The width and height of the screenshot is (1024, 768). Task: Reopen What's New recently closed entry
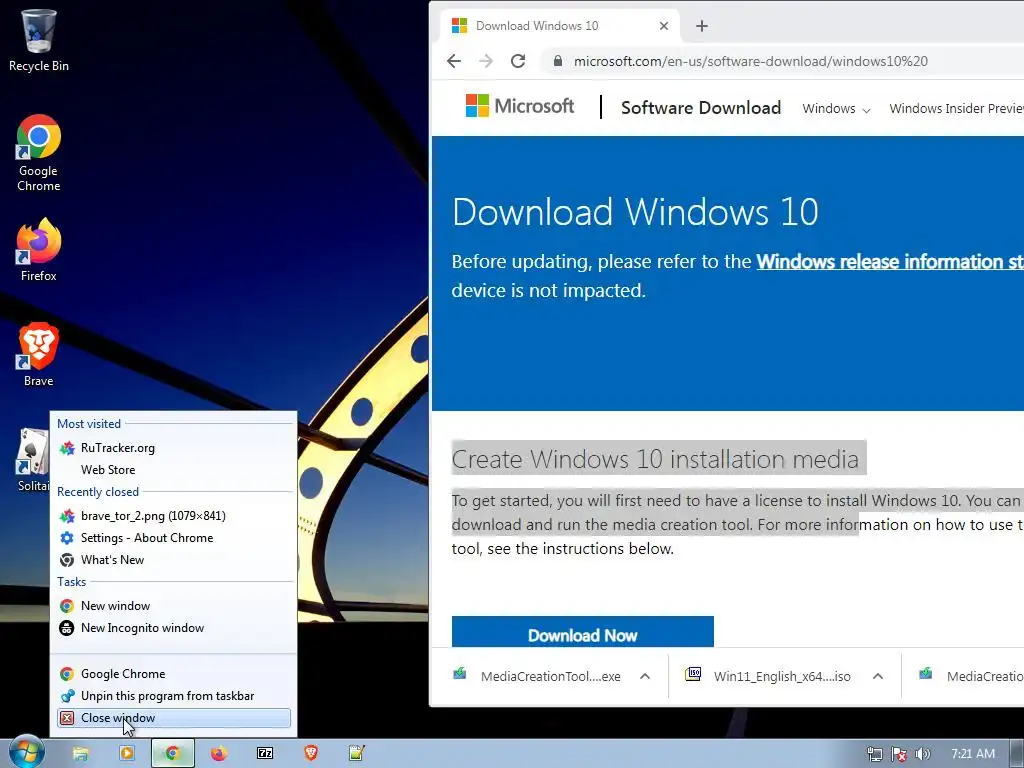pos(174,560)
